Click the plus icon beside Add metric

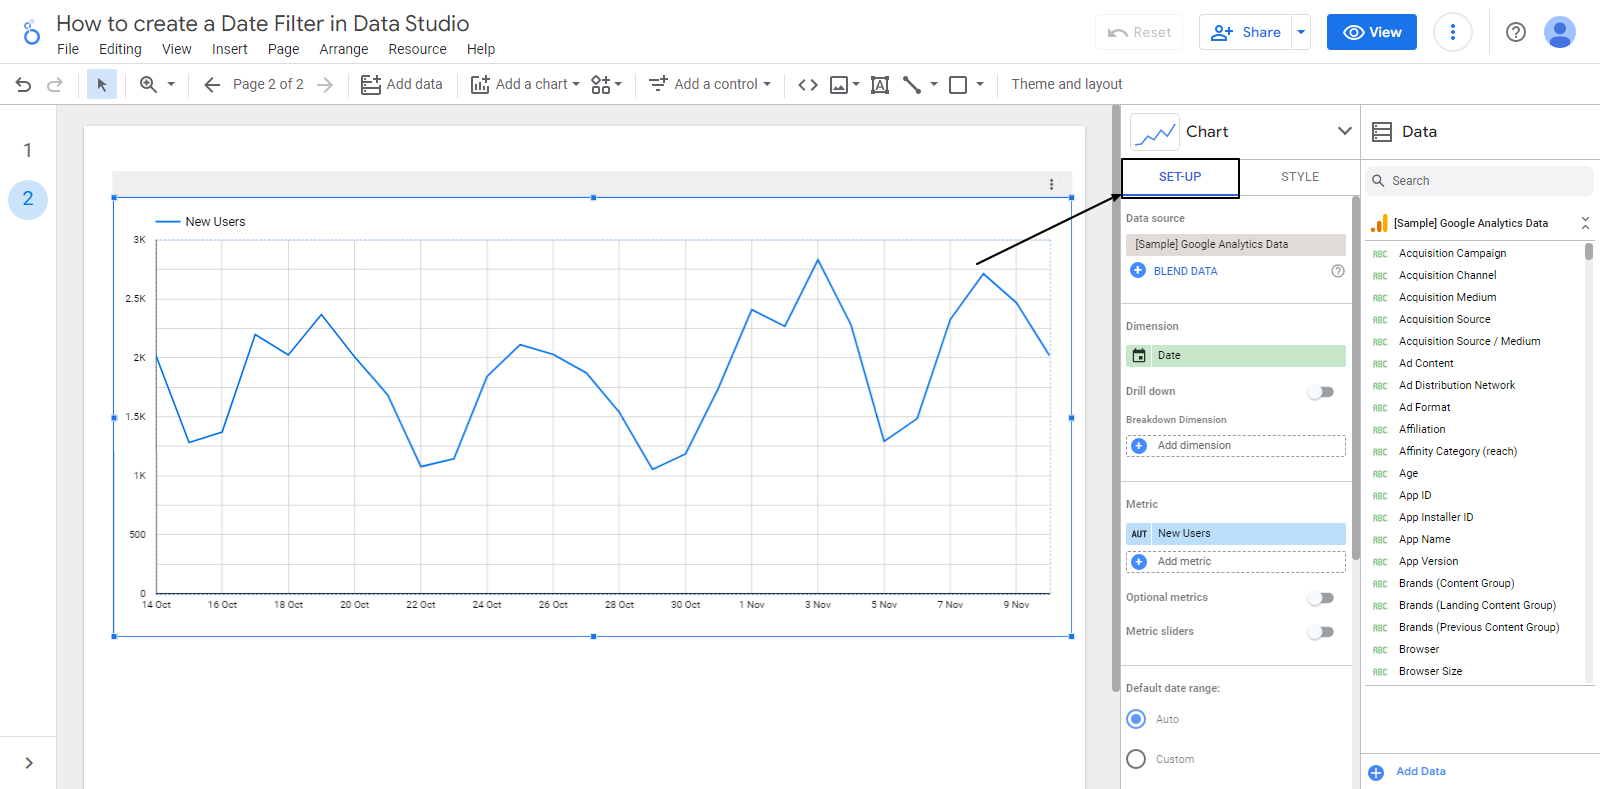[1139, 562]
